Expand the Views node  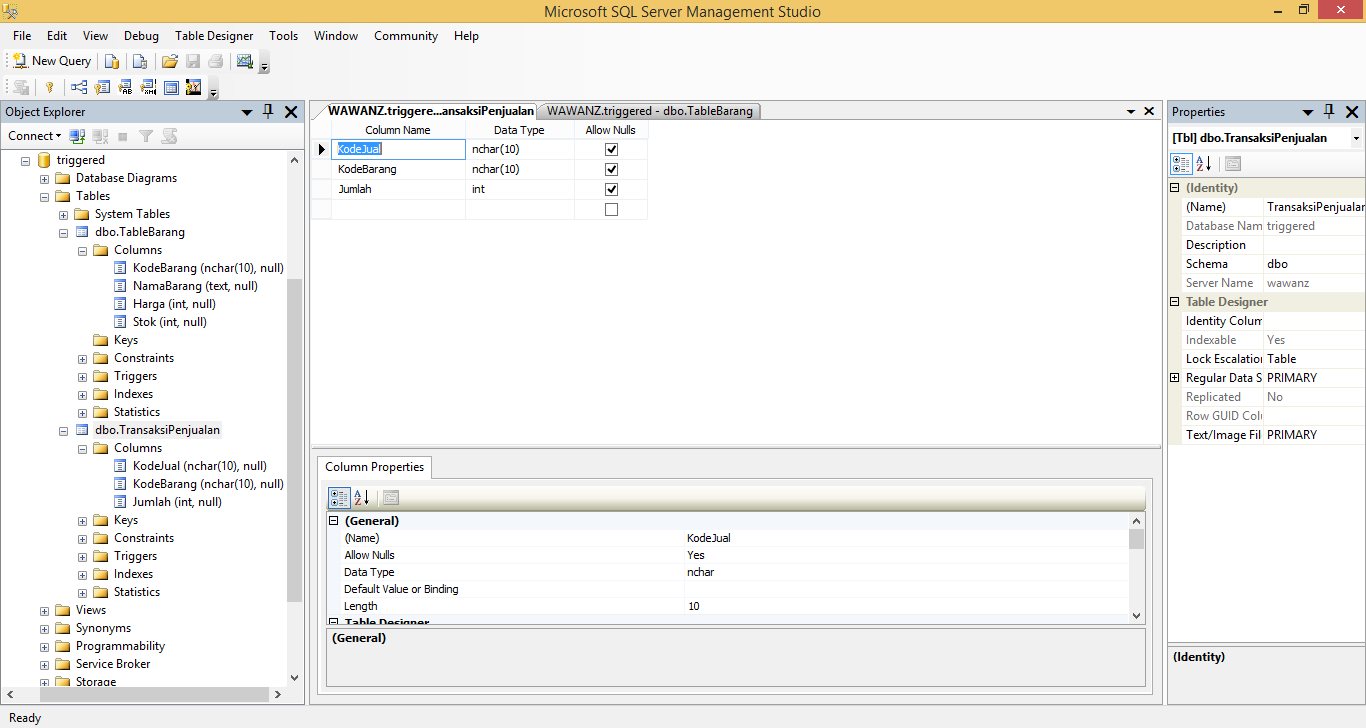click(45, 610)
